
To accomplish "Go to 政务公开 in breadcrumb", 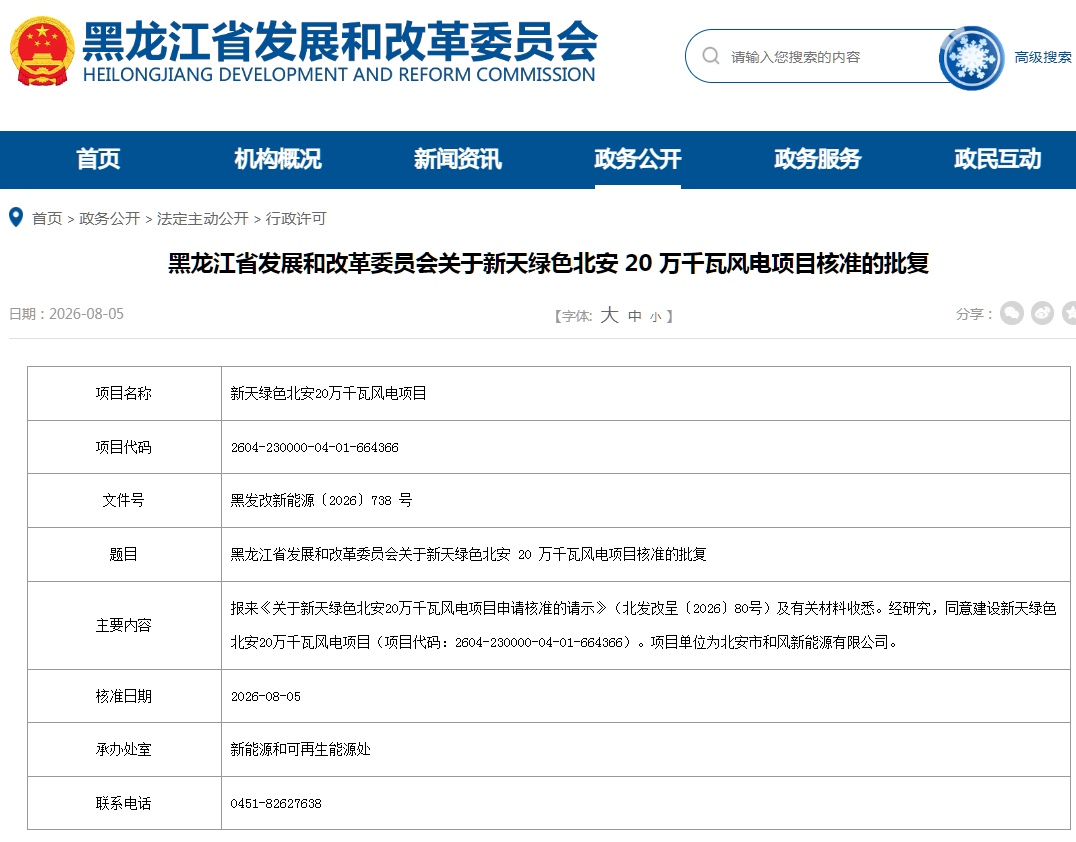I will coord(109,218).
